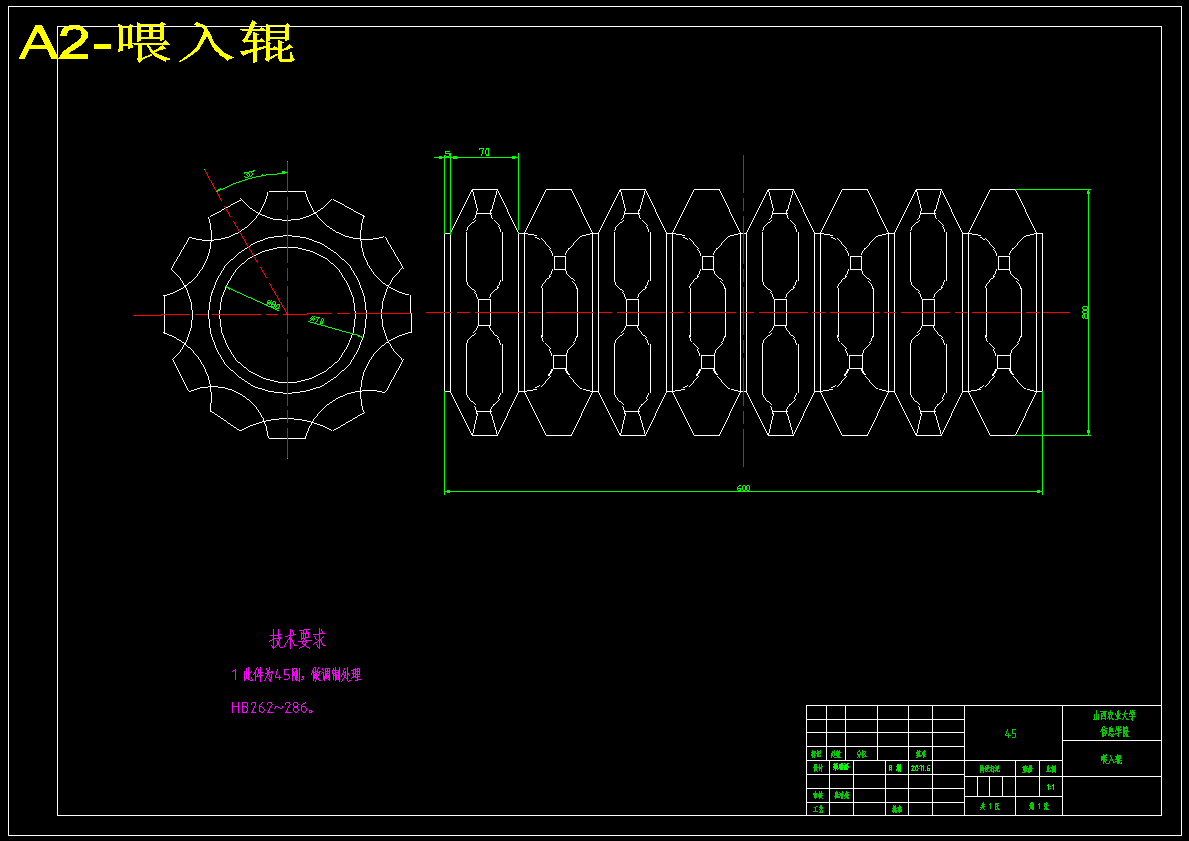Select the '技术要求' heading text
Image resolution: width=1189 pixels, height=841 pixels.
coord(297,639)
